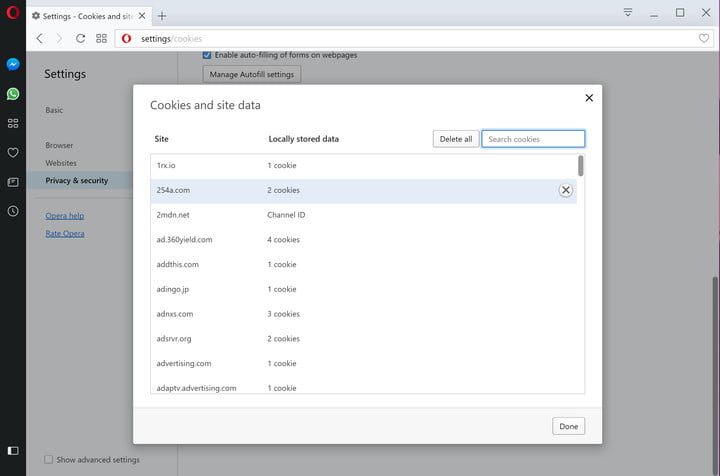The width and height of the screenshot is (720, 476).
Task: Disable auto-filling of forms checkbox
Action: point(207,55)
